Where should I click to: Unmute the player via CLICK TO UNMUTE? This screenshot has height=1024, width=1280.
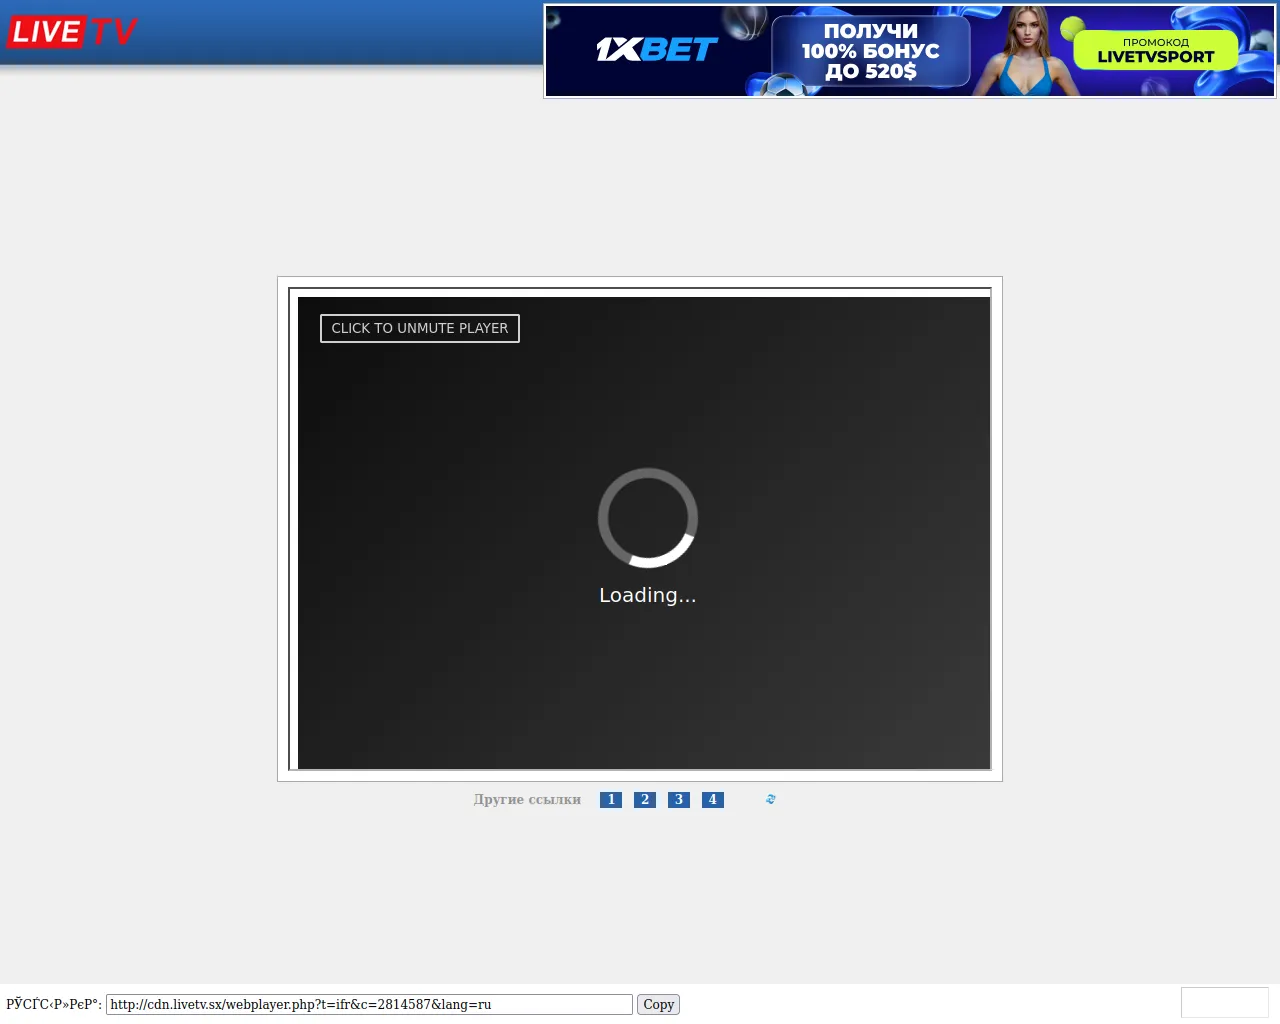coord(420,328)
